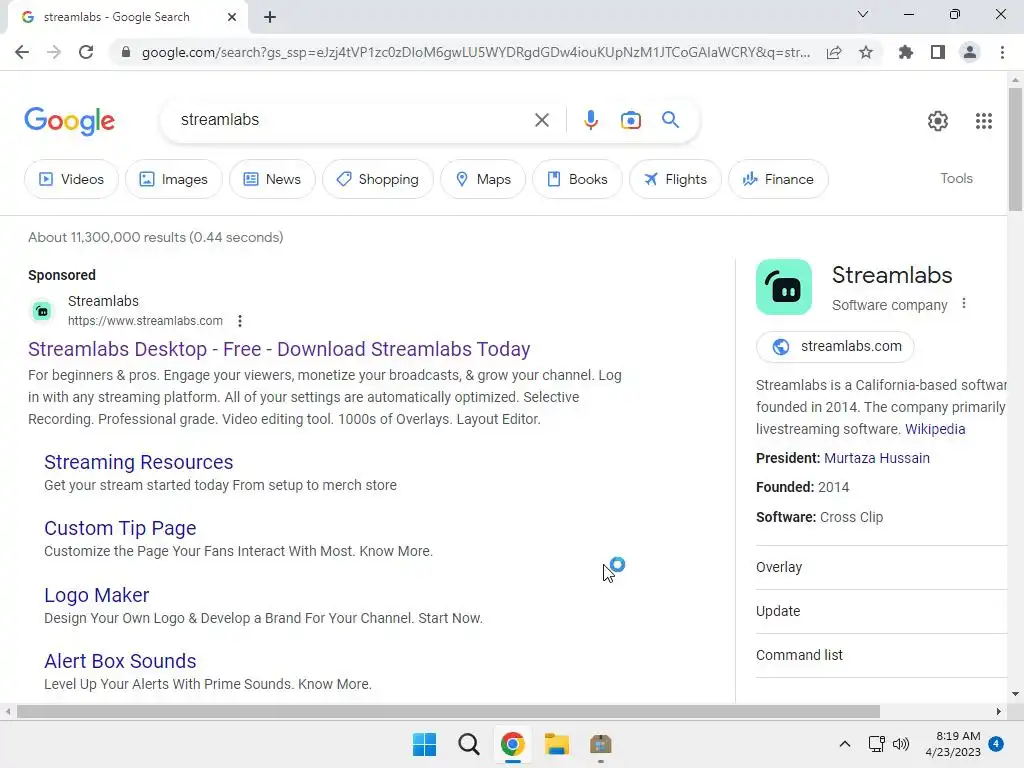Open ad options next to streamlabs.com URL

point(240,321)
